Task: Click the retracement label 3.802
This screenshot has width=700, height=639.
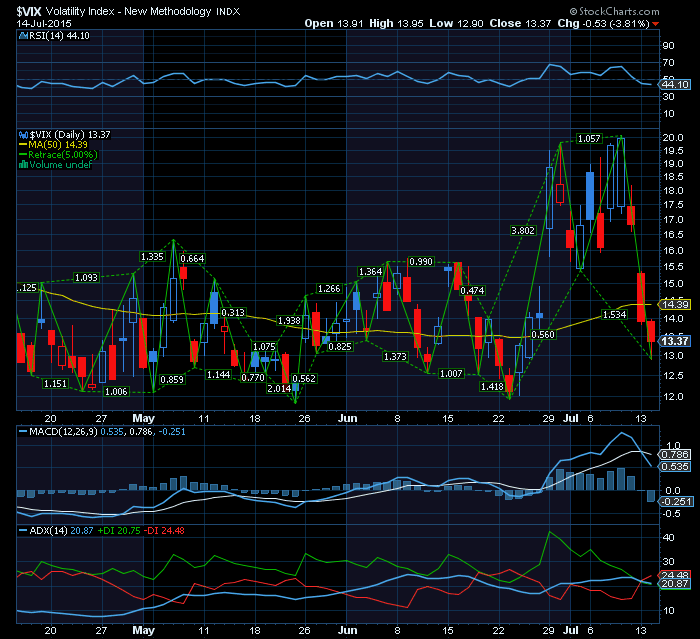Action: pos(523,230)
